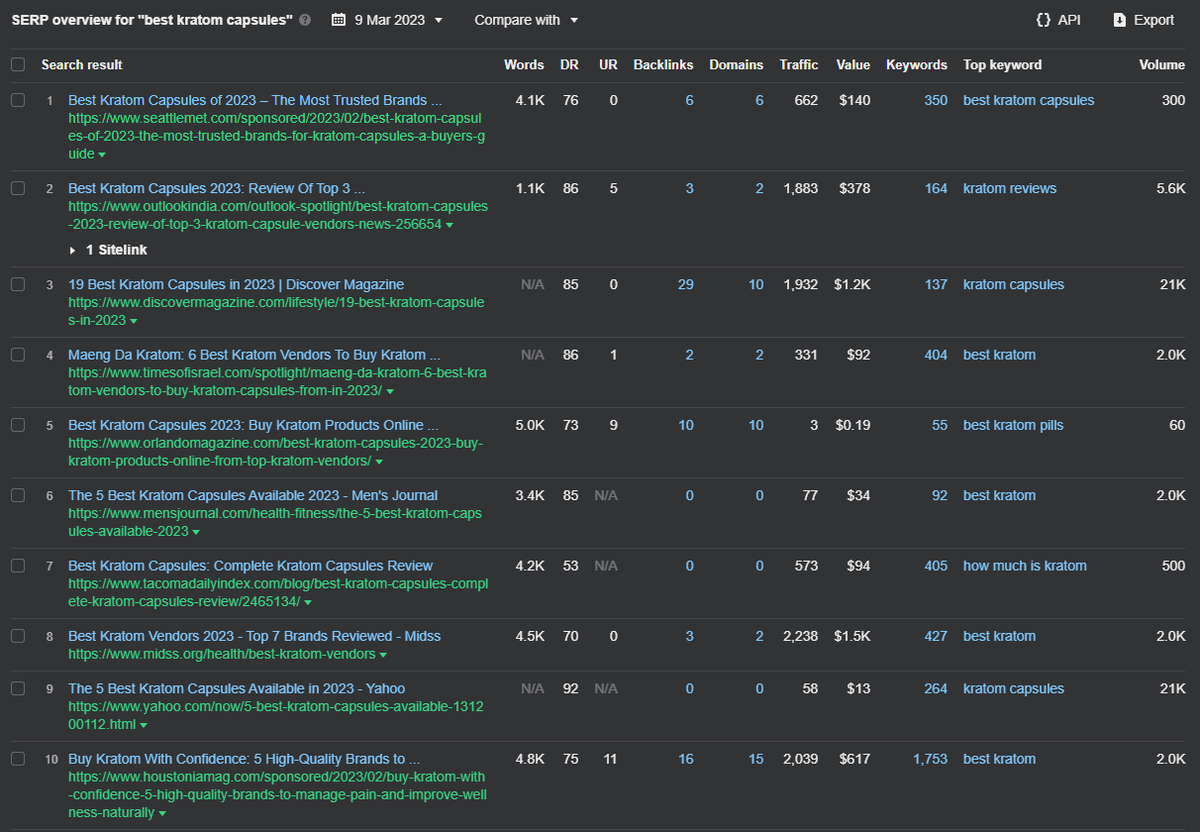
Task: Open URL dropdown arrow for timesofisrael result
Action: coord(390,391)
